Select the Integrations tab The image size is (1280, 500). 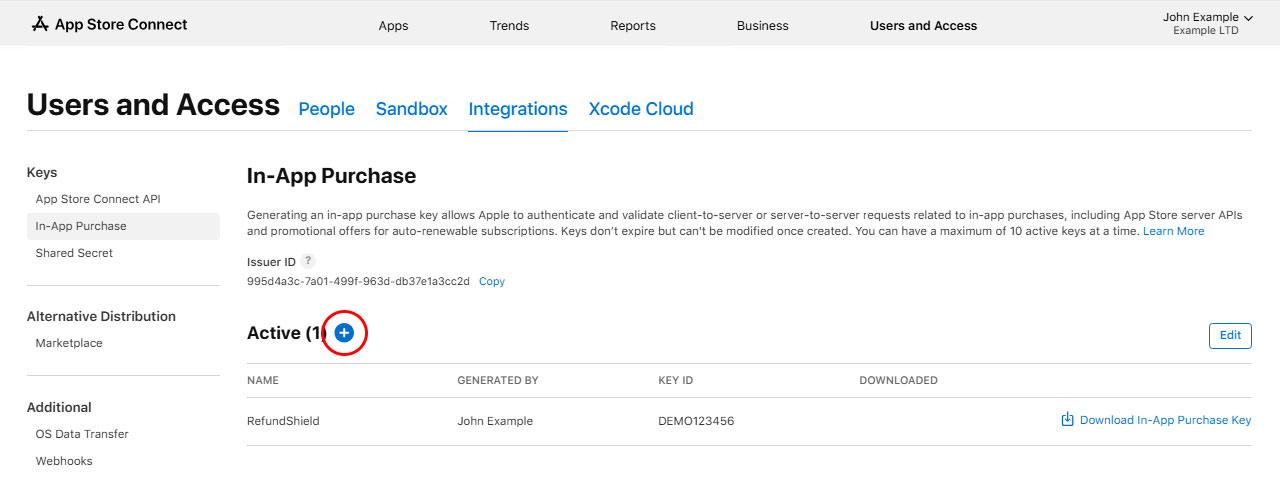pos(518,109)
